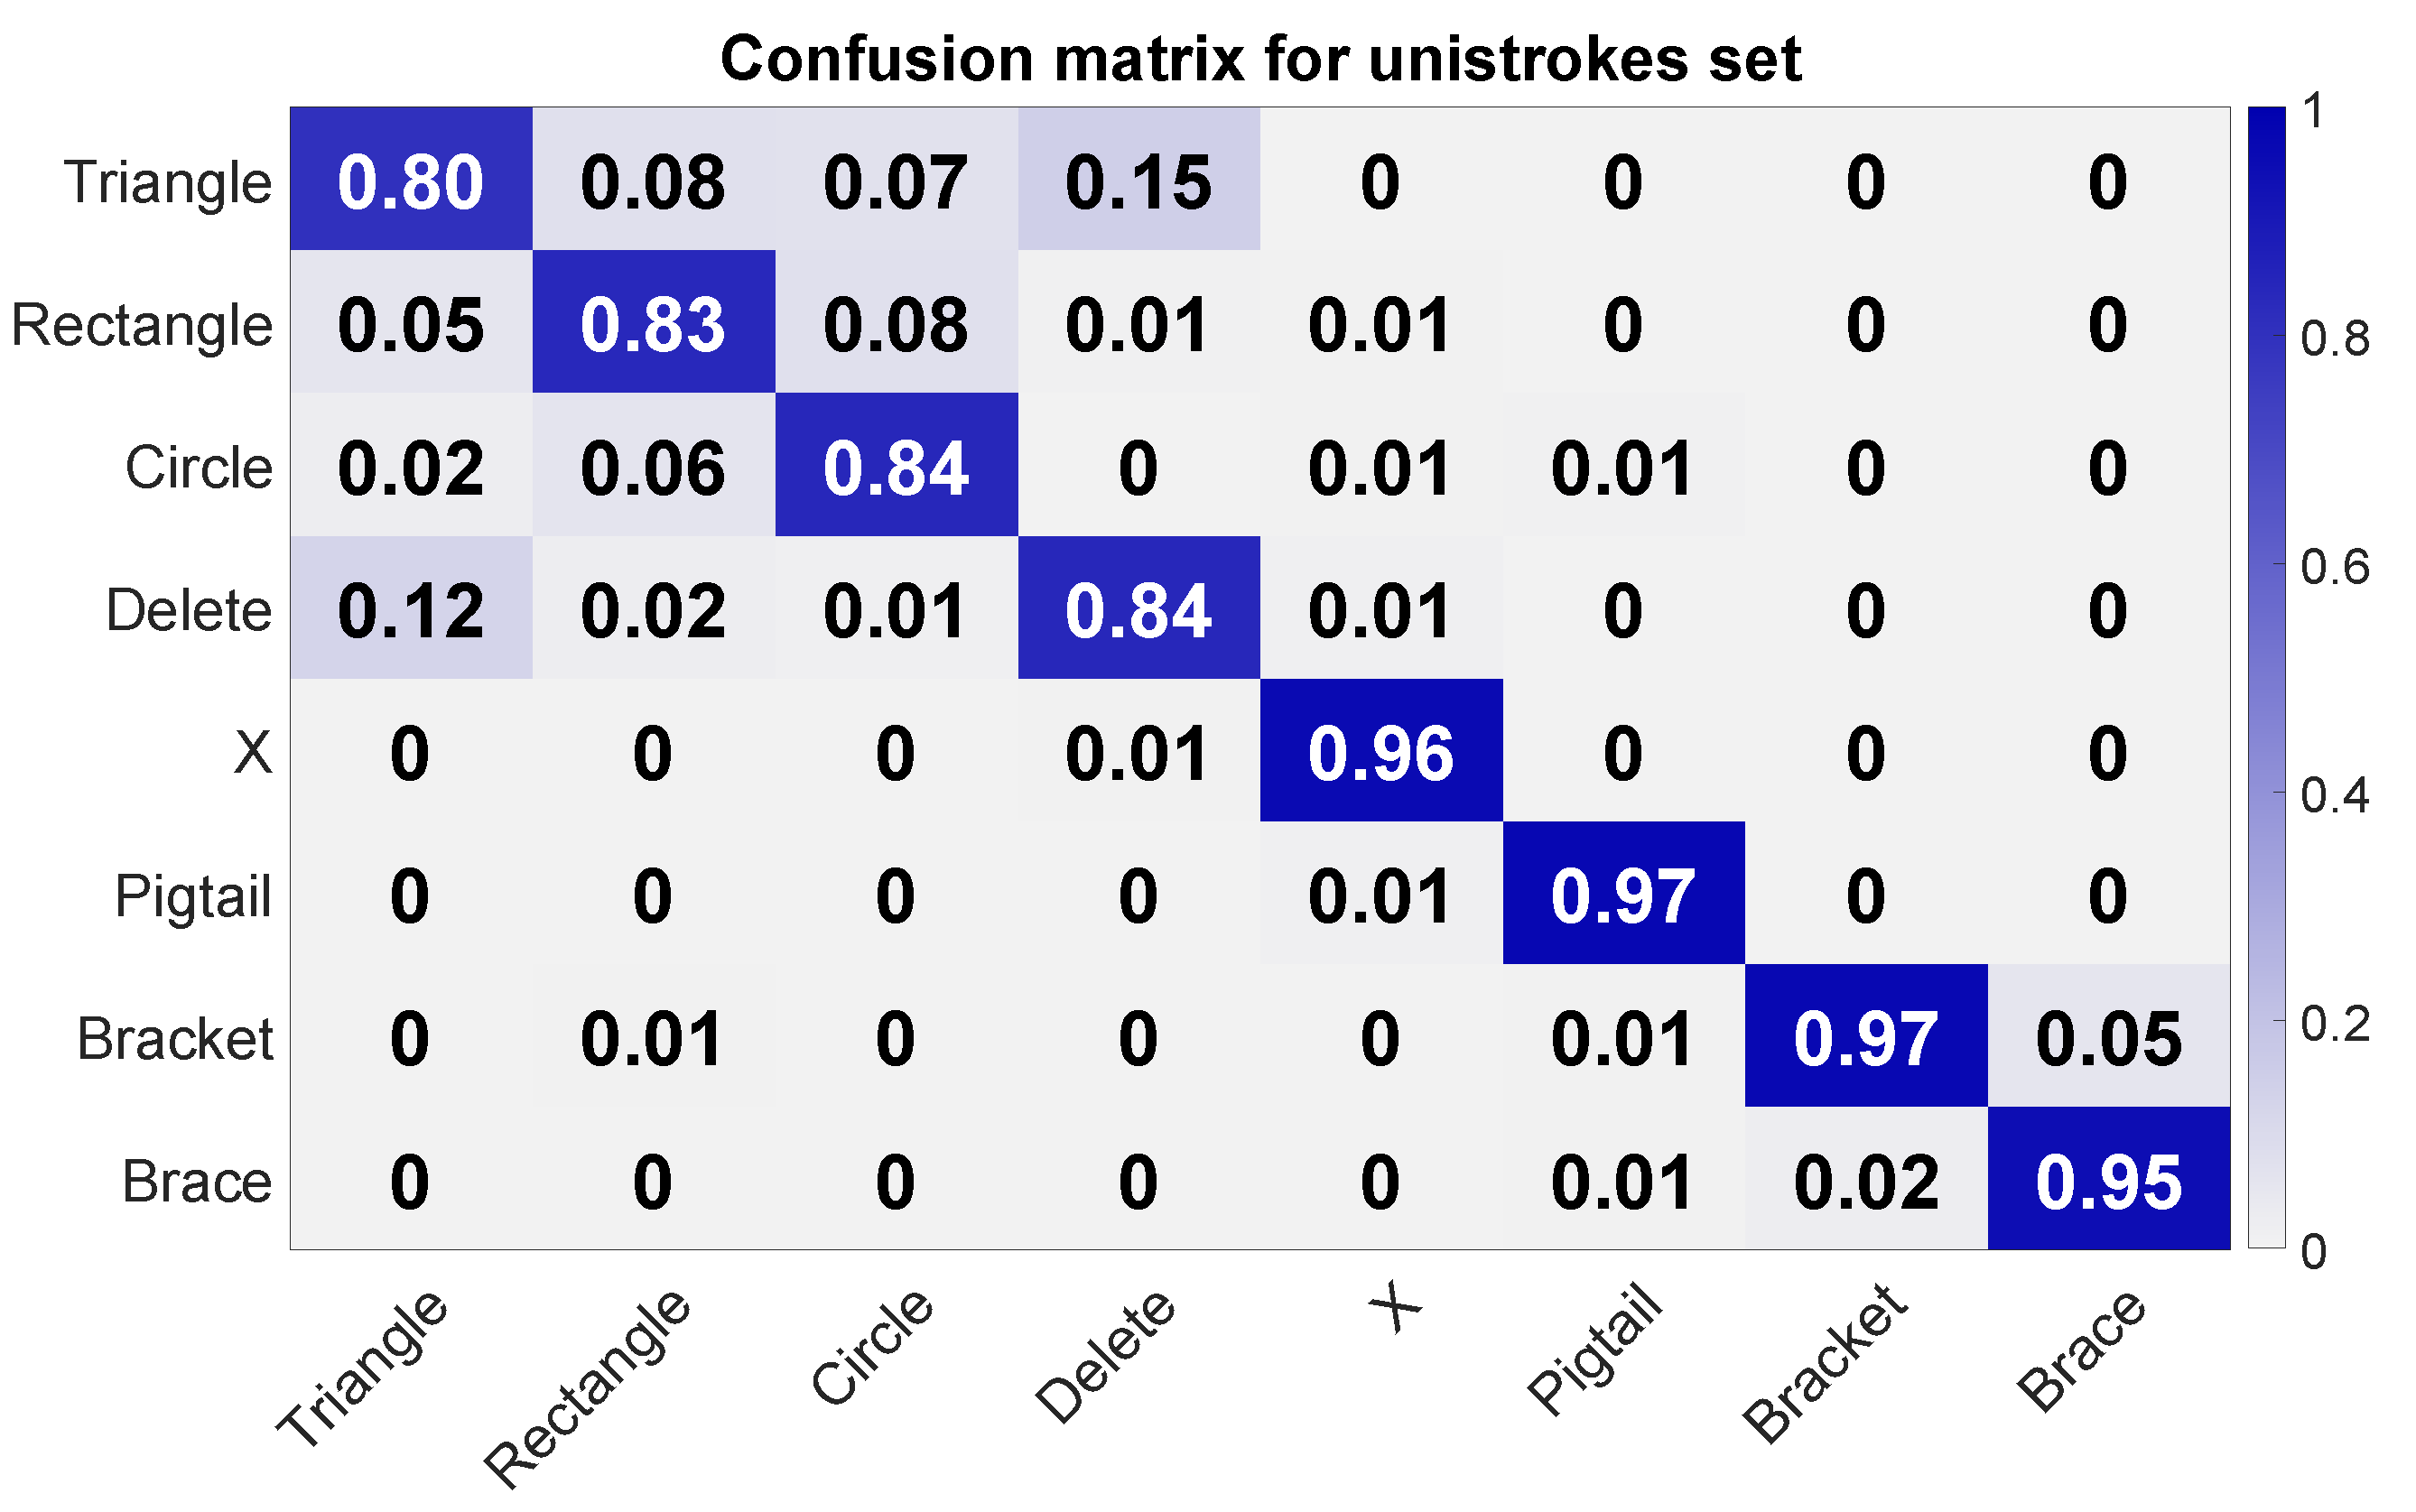Click the 0.6 tick label on the colorbar

tap(2334, 567)
